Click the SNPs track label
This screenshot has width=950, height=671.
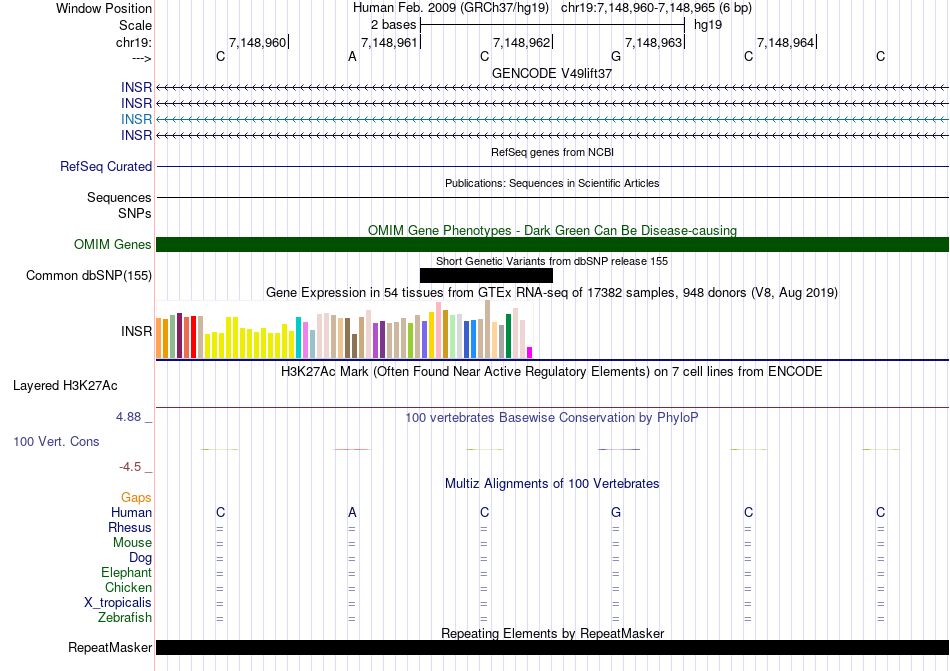pos(135,213)
